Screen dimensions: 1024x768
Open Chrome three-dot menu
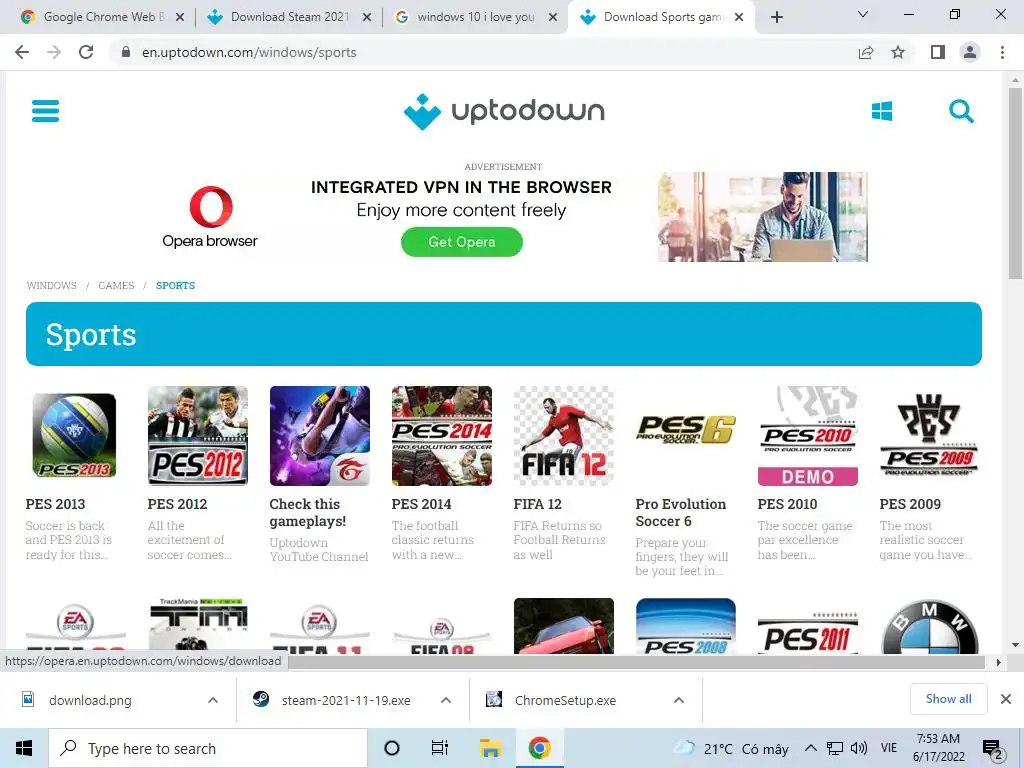1002,52
